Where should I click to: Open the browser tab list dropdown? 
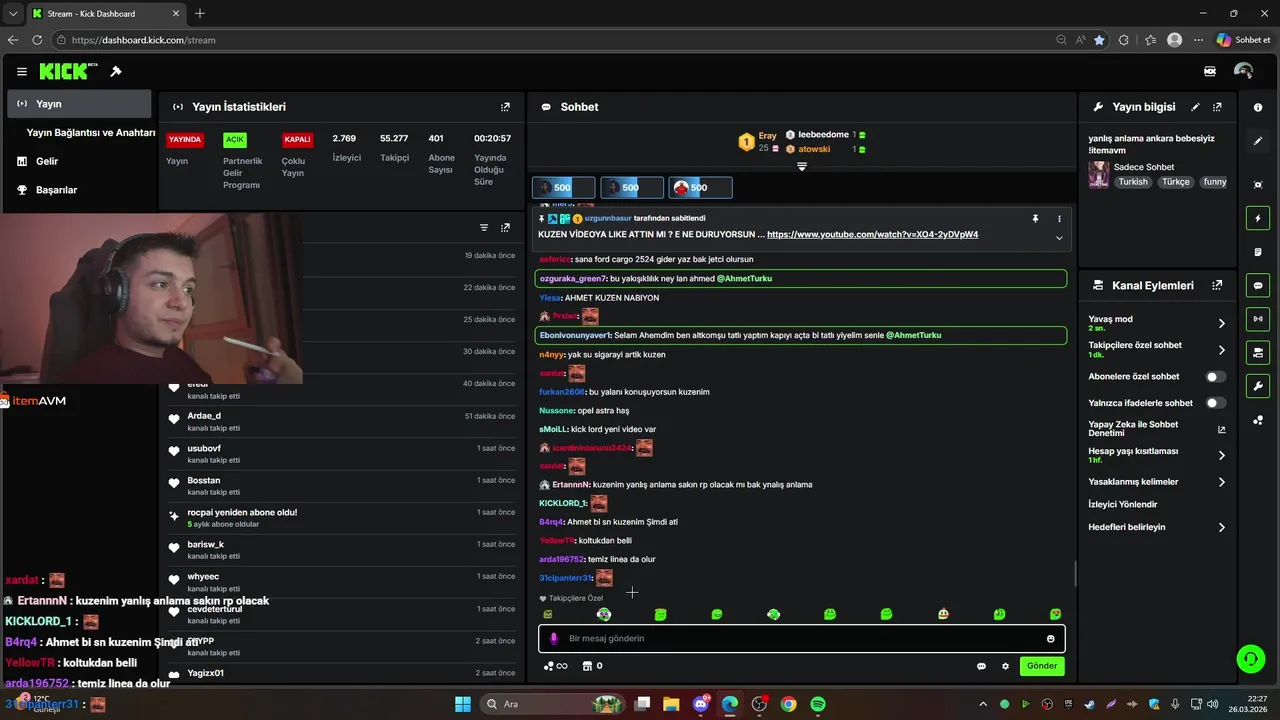pos(13,14)
